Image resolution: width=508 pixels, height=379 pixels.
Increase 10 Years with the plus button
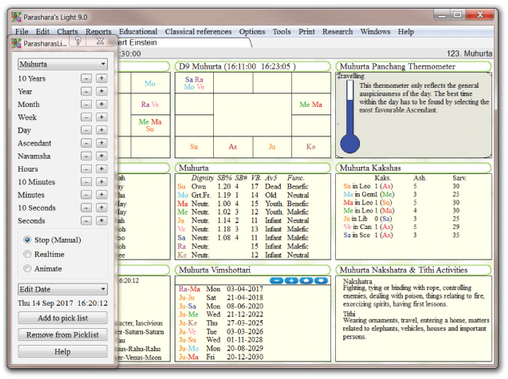102,78
